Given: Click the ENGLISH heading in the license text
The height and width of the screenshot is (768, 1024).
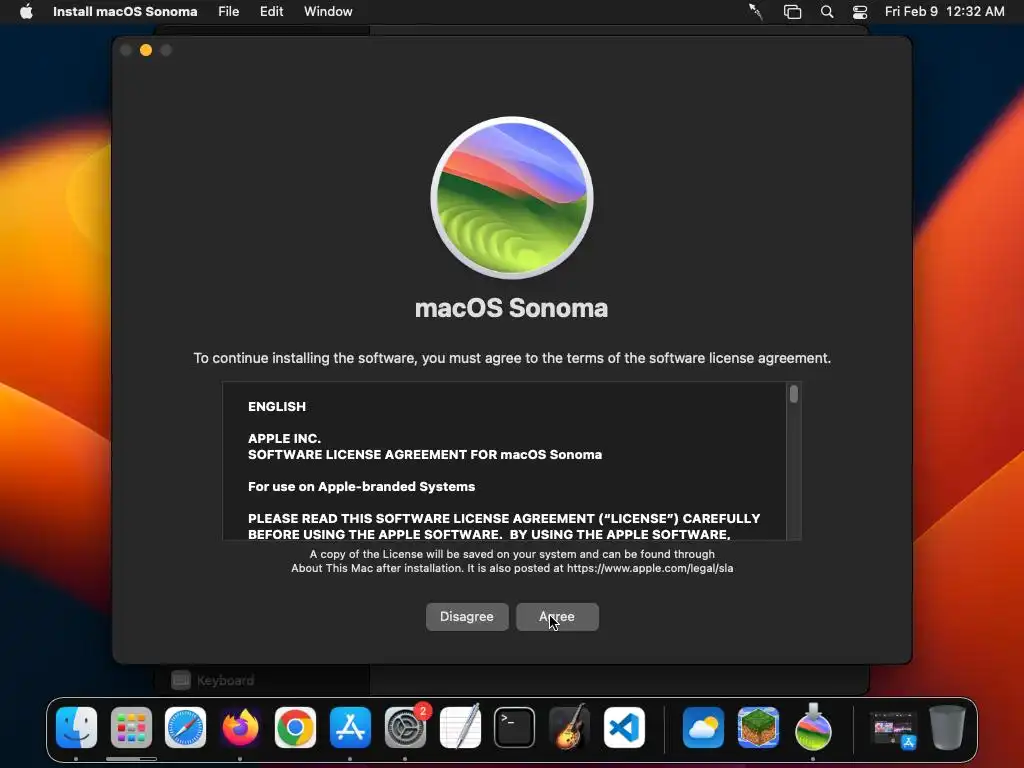Looking at the screenshot, I should (x=277, y=406).
